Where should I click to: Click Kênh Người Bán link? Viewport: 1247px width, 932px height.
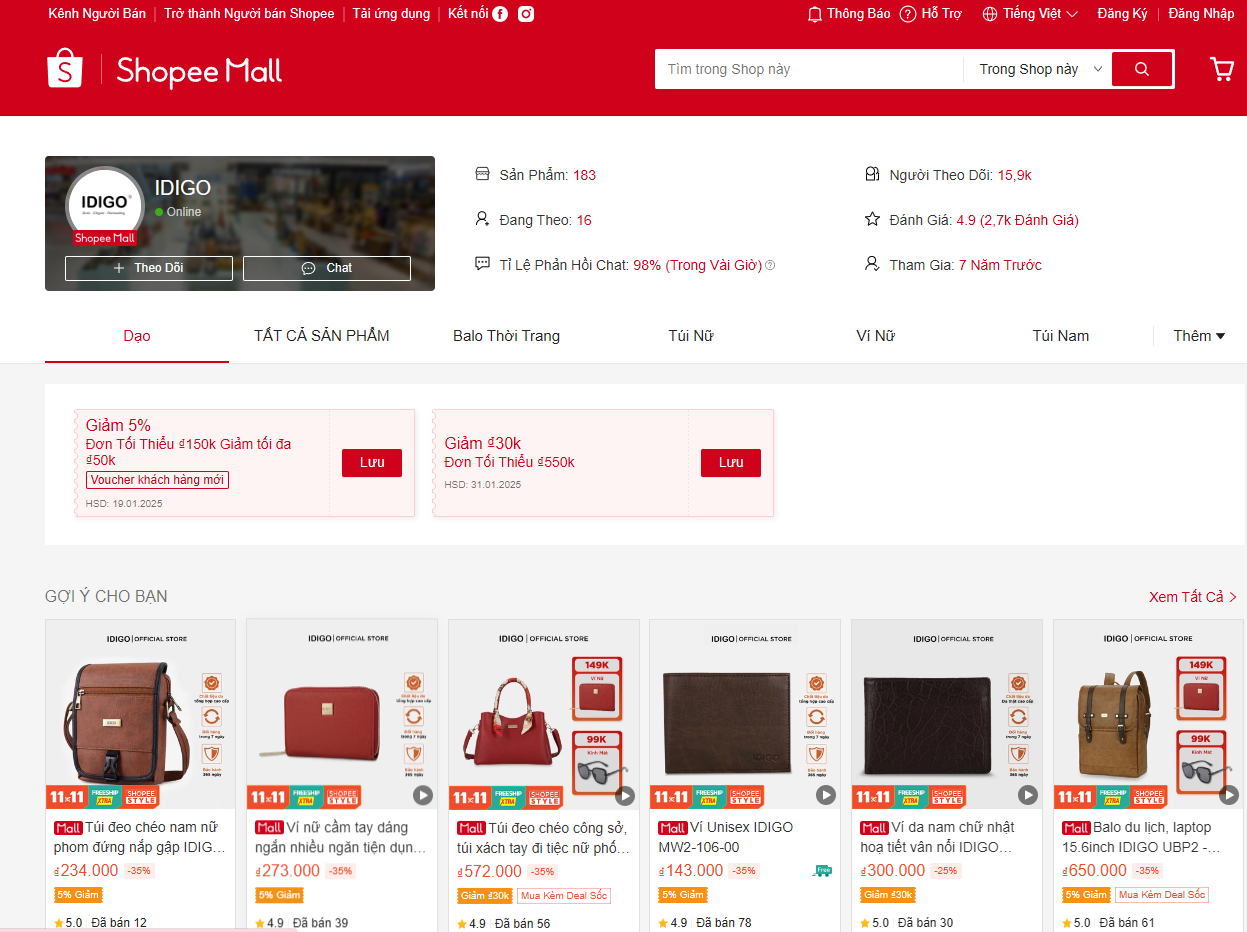click(97, 14)
